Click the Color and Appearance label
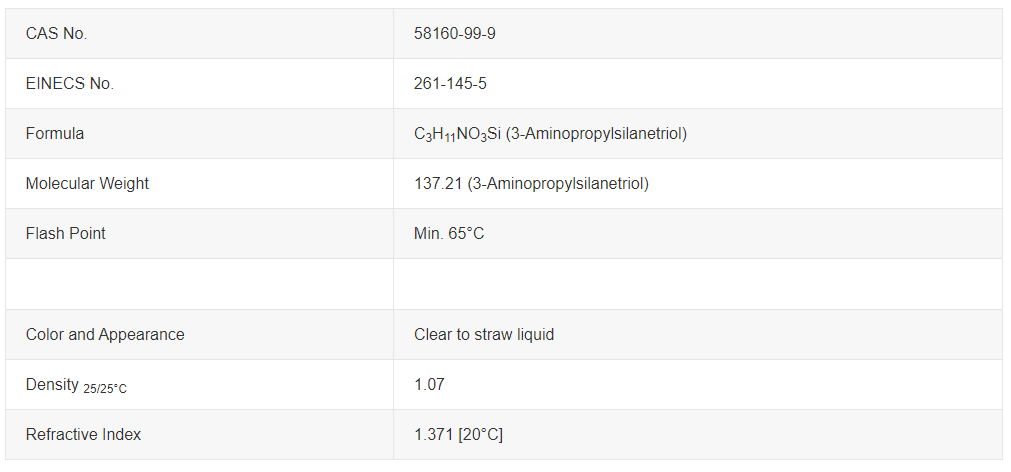 (105, 334)
